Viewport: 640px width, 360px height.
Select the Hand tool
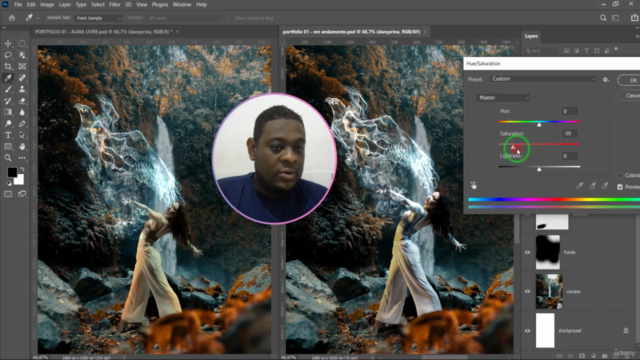[22, 146]
